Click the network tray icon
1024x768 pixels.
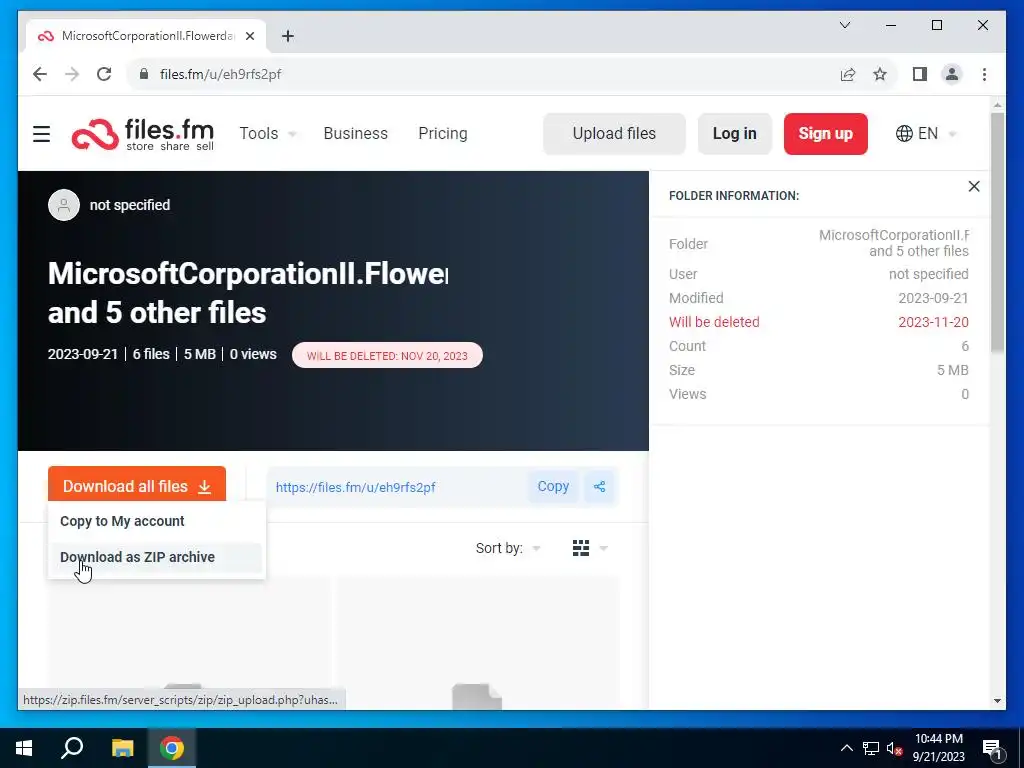point(871,748)
